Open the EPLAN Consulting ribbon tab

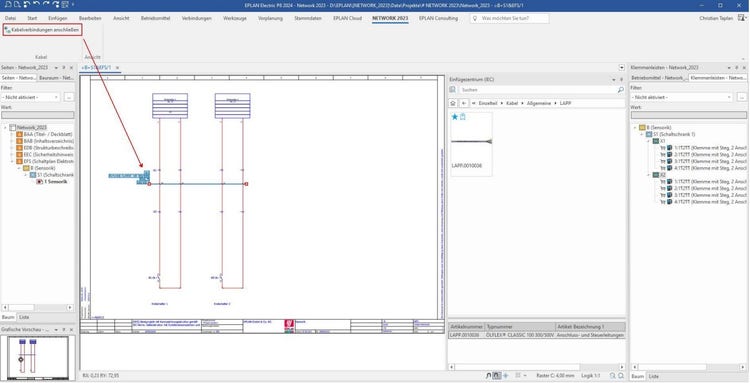[x=438, y=18]
